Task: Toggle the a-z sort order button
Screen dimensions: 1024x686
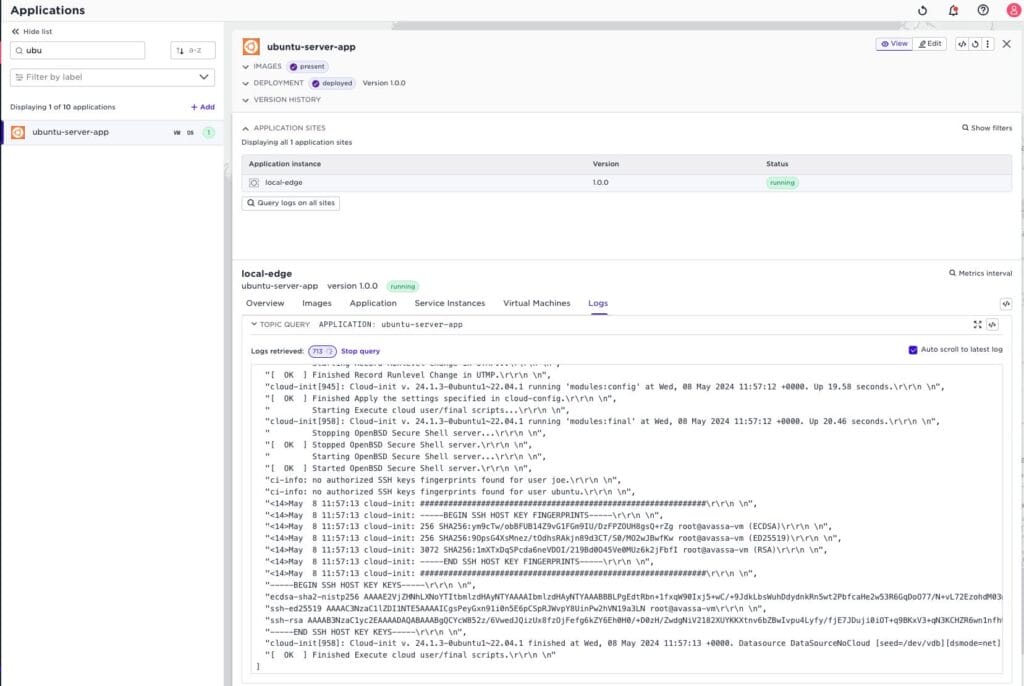Action: [192, 50]
